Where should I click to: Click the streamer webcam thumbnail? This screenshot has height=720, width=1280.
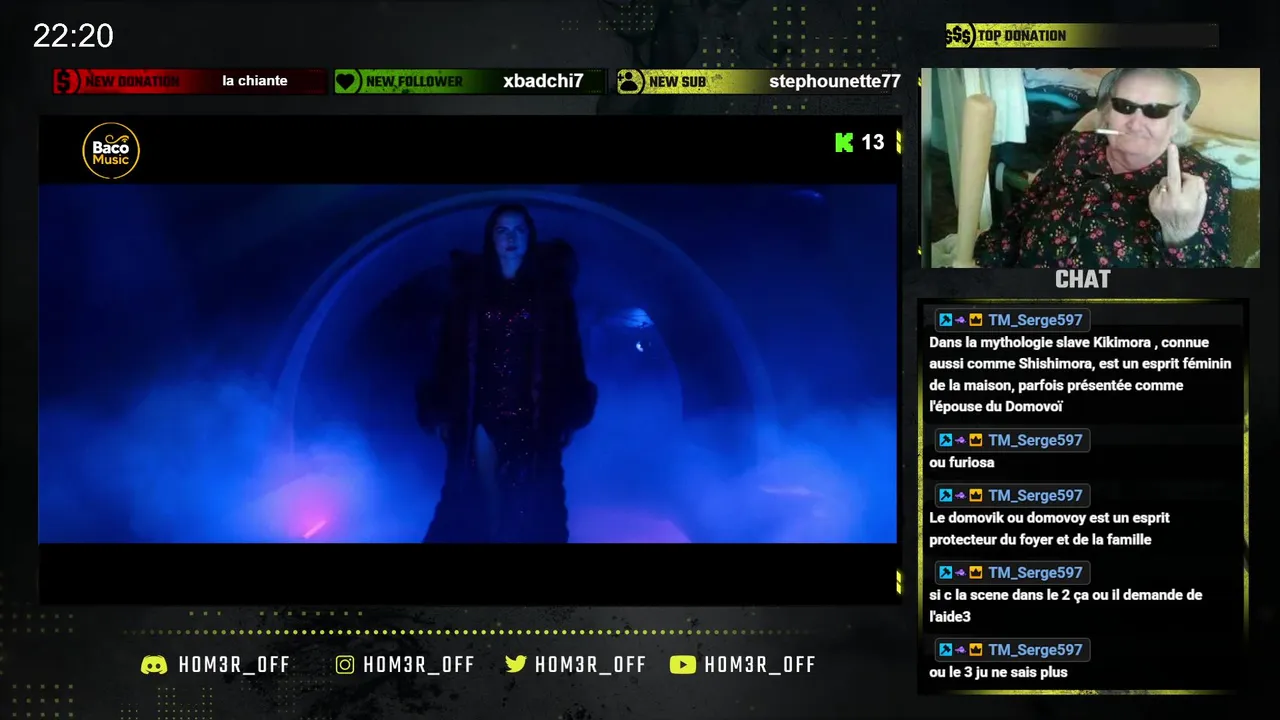pyautogui.click(x=1090, y=168)
